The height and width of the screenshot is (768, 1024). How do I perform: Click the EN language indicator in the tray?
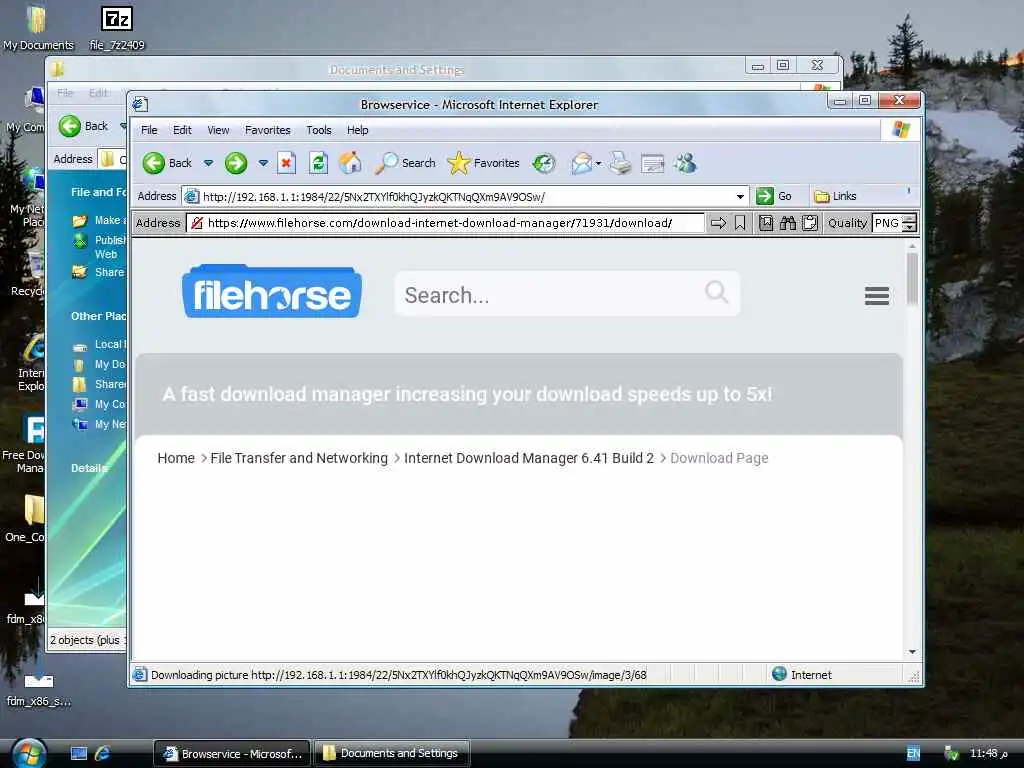(913, 754)
